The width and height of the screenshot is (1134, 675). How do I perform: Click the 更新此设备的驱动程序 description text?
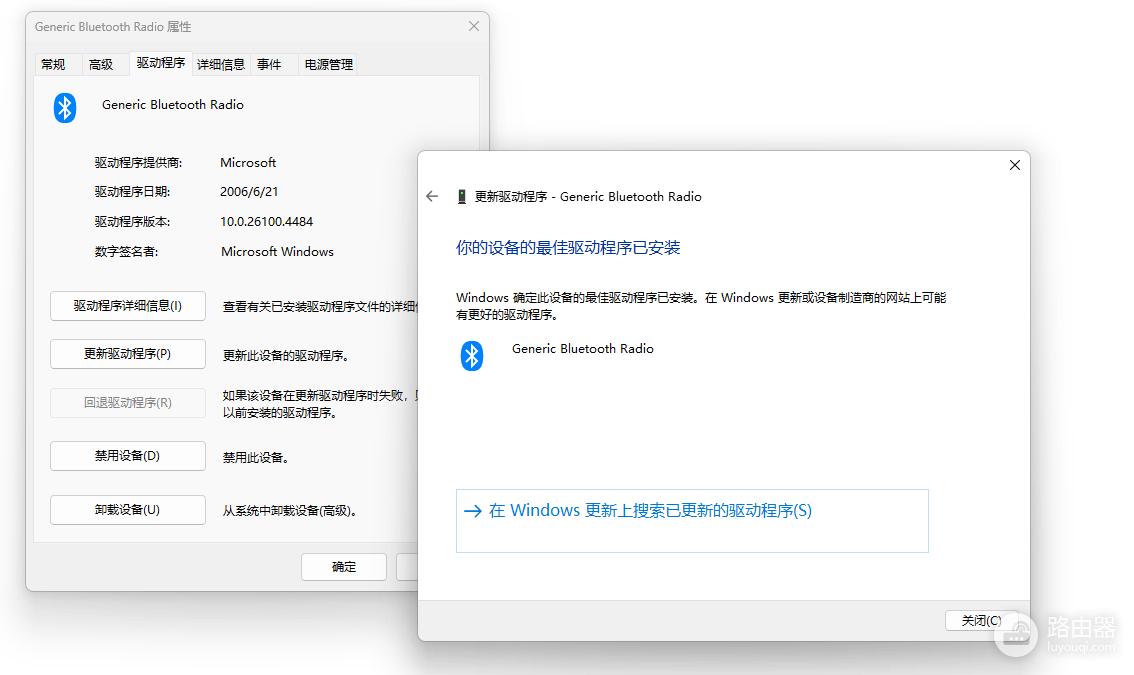tap(286, 355)
